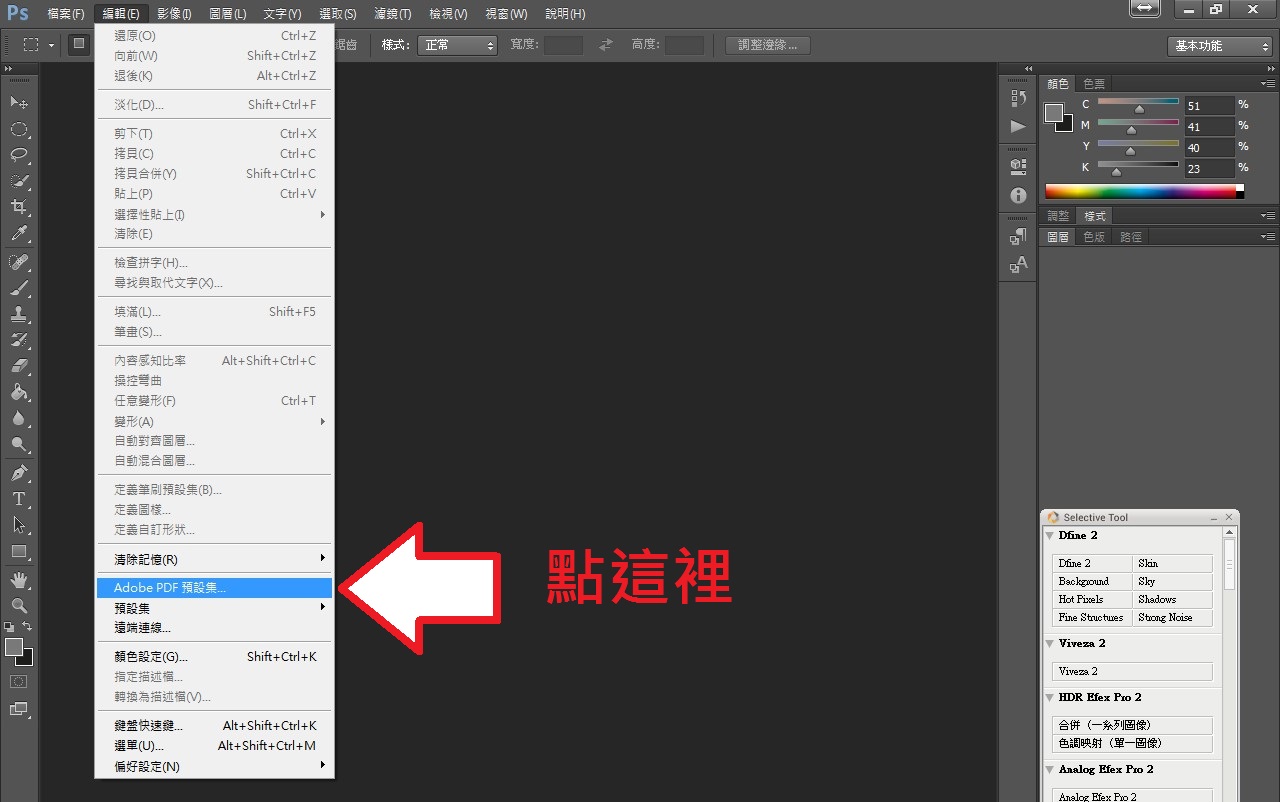Select the Clone Stamp tool
Viewport: 1280px width, 802px height.
(x=19, y=314)
